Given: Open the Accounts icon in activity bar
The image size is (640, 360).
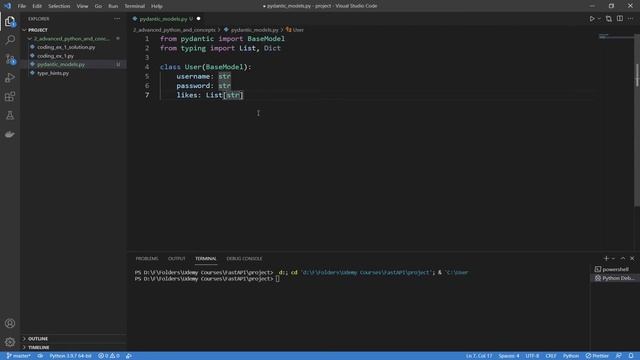Looking at the screenshot, I should tap(10, 323).
